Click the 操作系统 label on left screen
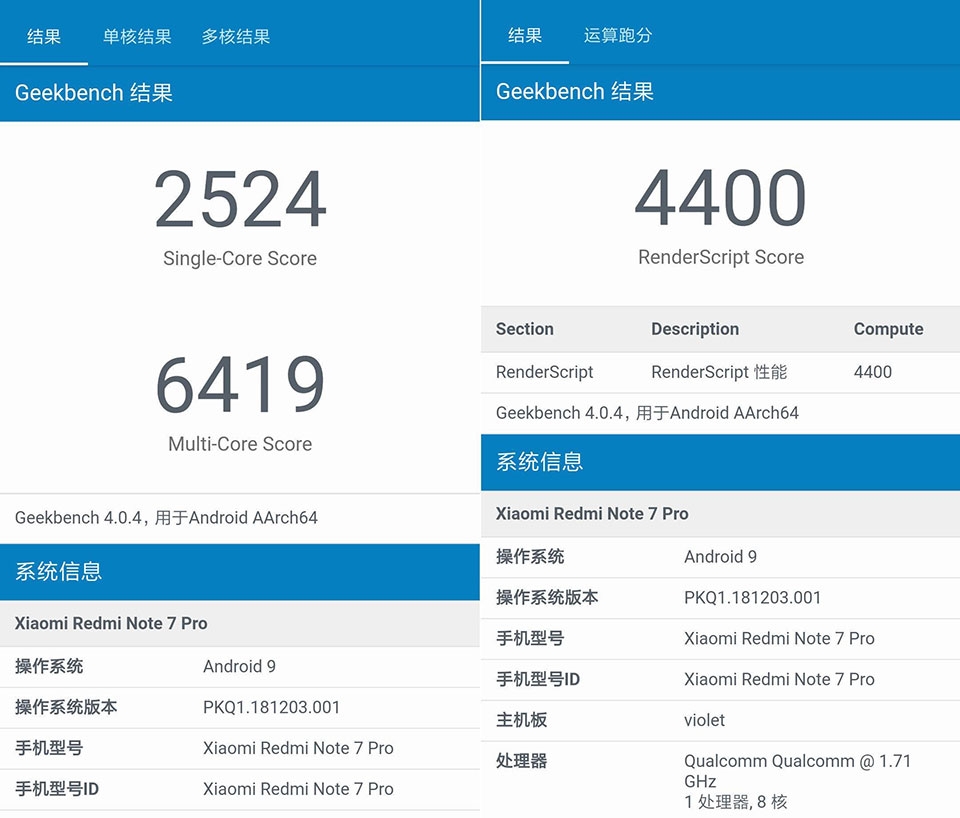 coord(49,666)
